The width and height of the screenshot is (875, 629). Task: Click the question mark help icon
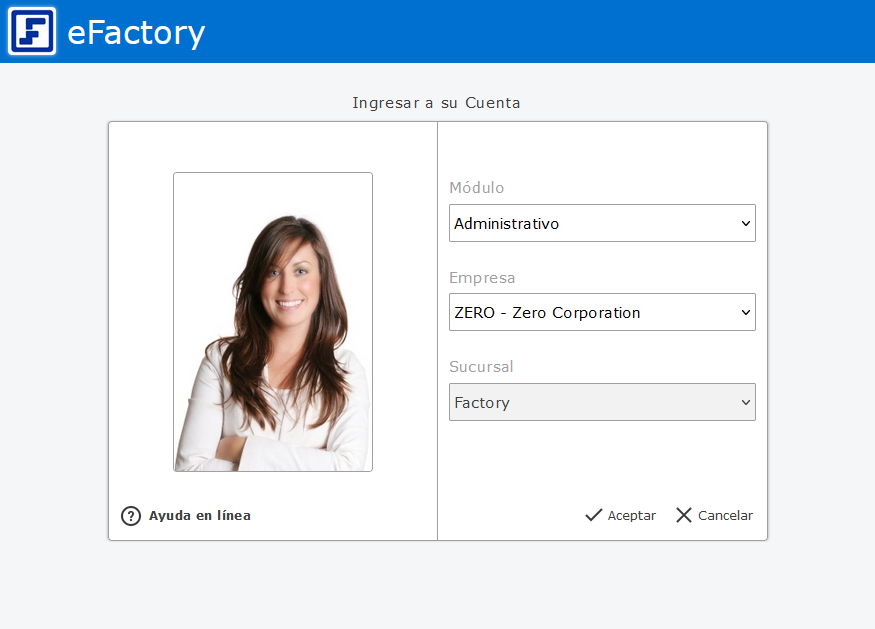click(131, 516)
